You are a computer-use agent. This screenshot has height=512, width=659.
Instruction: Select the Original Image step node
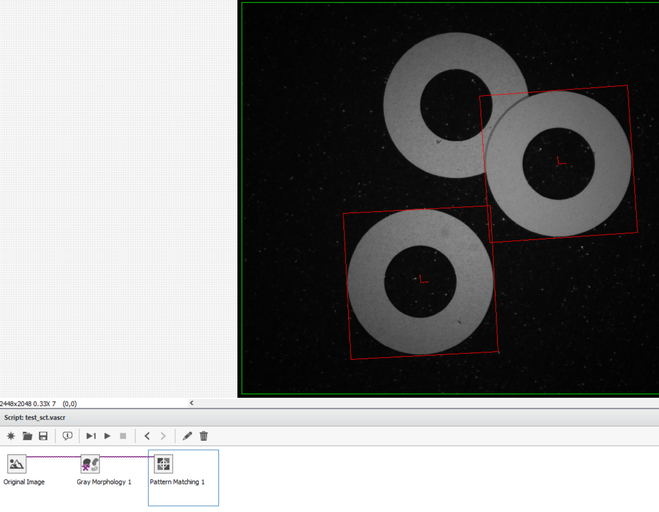coord(17,464)
